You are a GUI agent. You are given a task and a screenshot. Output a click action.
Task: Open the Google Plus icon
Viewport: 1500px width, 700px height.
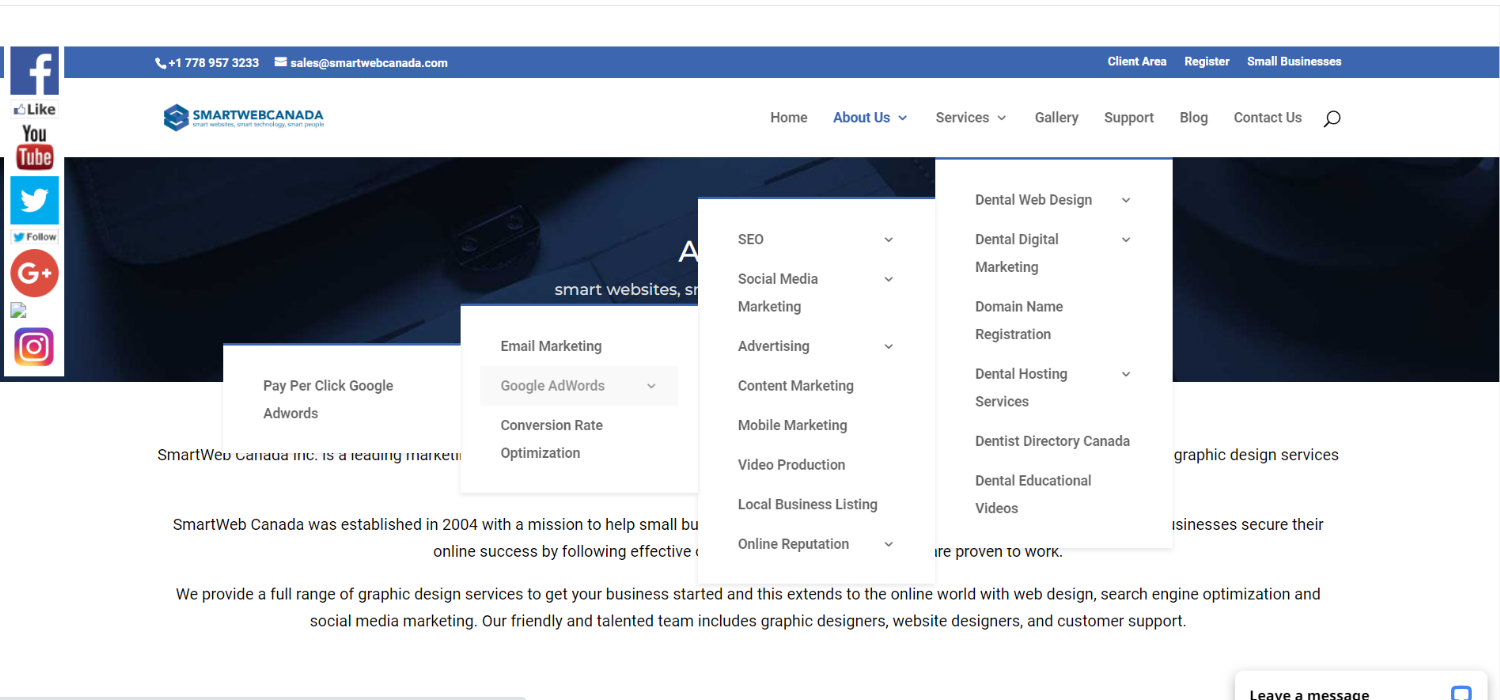(x=35, y=274)
